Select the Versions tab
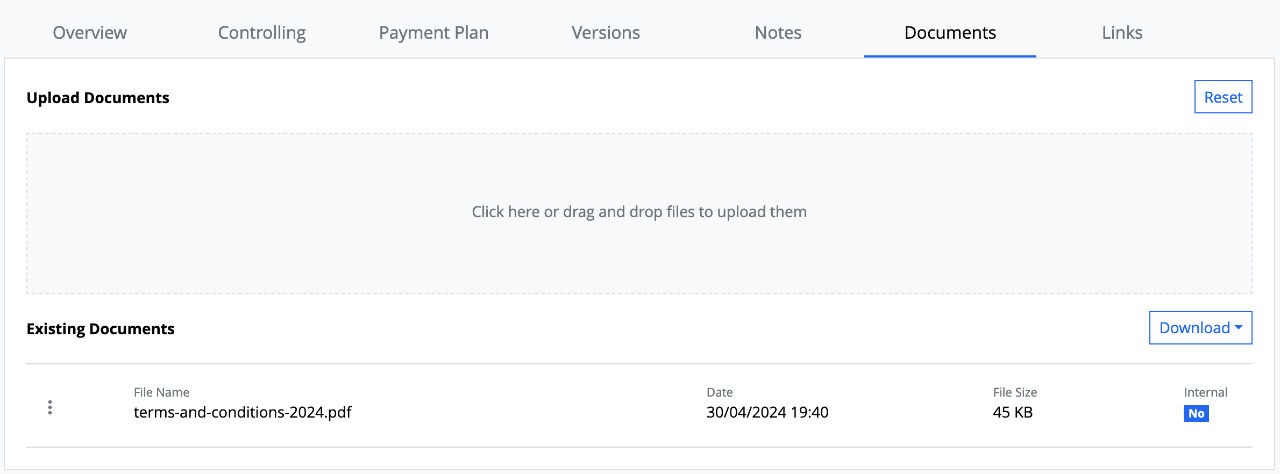1280x474 pixels. (x=606, y=32)
